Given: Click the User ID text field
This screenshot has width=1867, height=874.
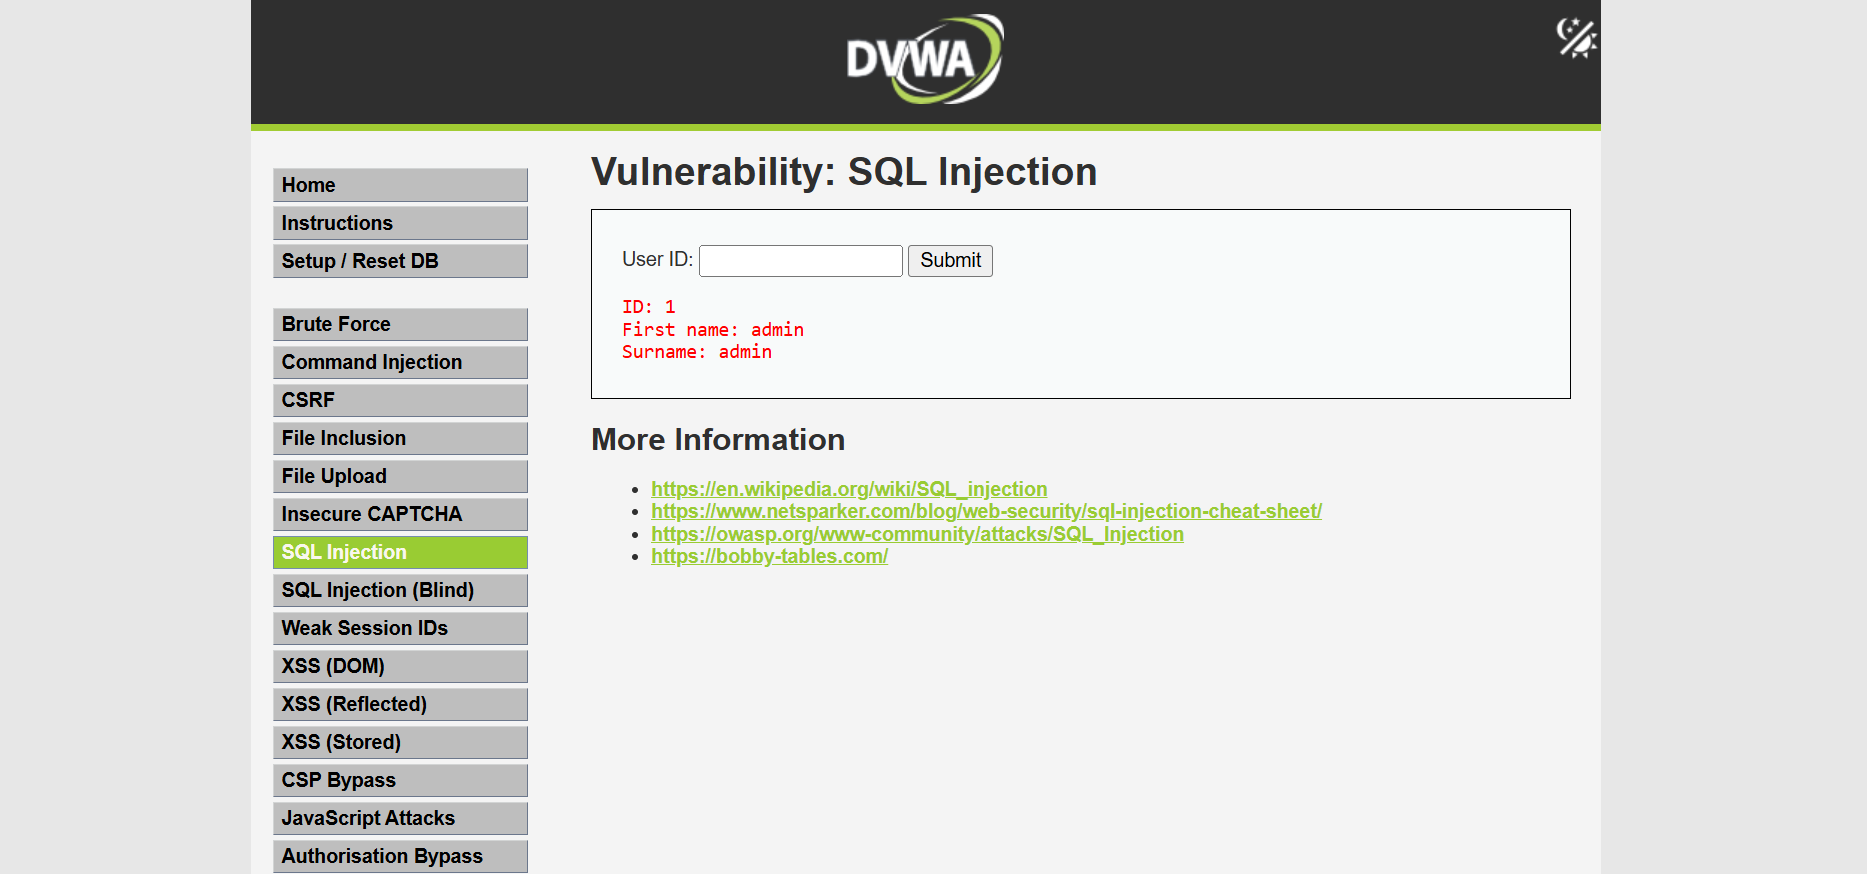Looking at the screenshot, I should pyautogui.click(x=800, y=261).
